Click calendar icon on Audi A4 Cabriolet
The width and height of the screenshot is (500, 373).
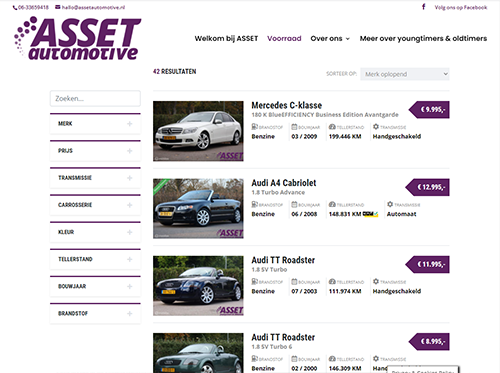tap(294, 204)
